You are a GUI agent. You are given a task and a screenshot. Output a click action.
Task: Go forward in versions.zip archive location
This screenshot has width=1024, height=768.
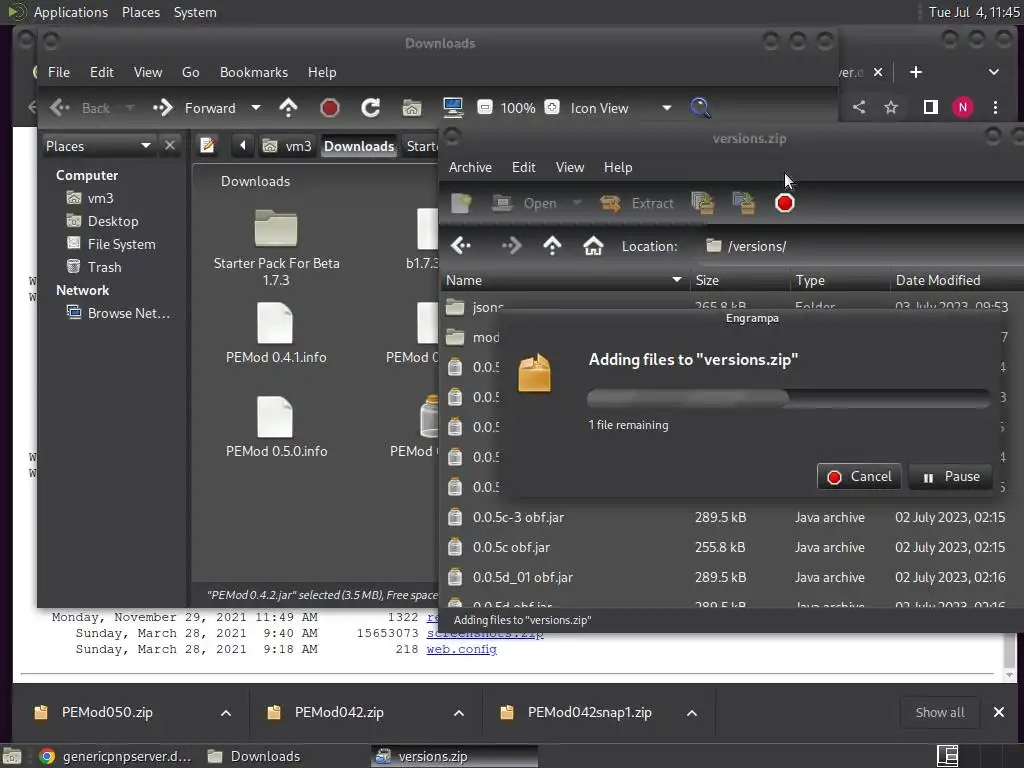[x=511, y=246]
